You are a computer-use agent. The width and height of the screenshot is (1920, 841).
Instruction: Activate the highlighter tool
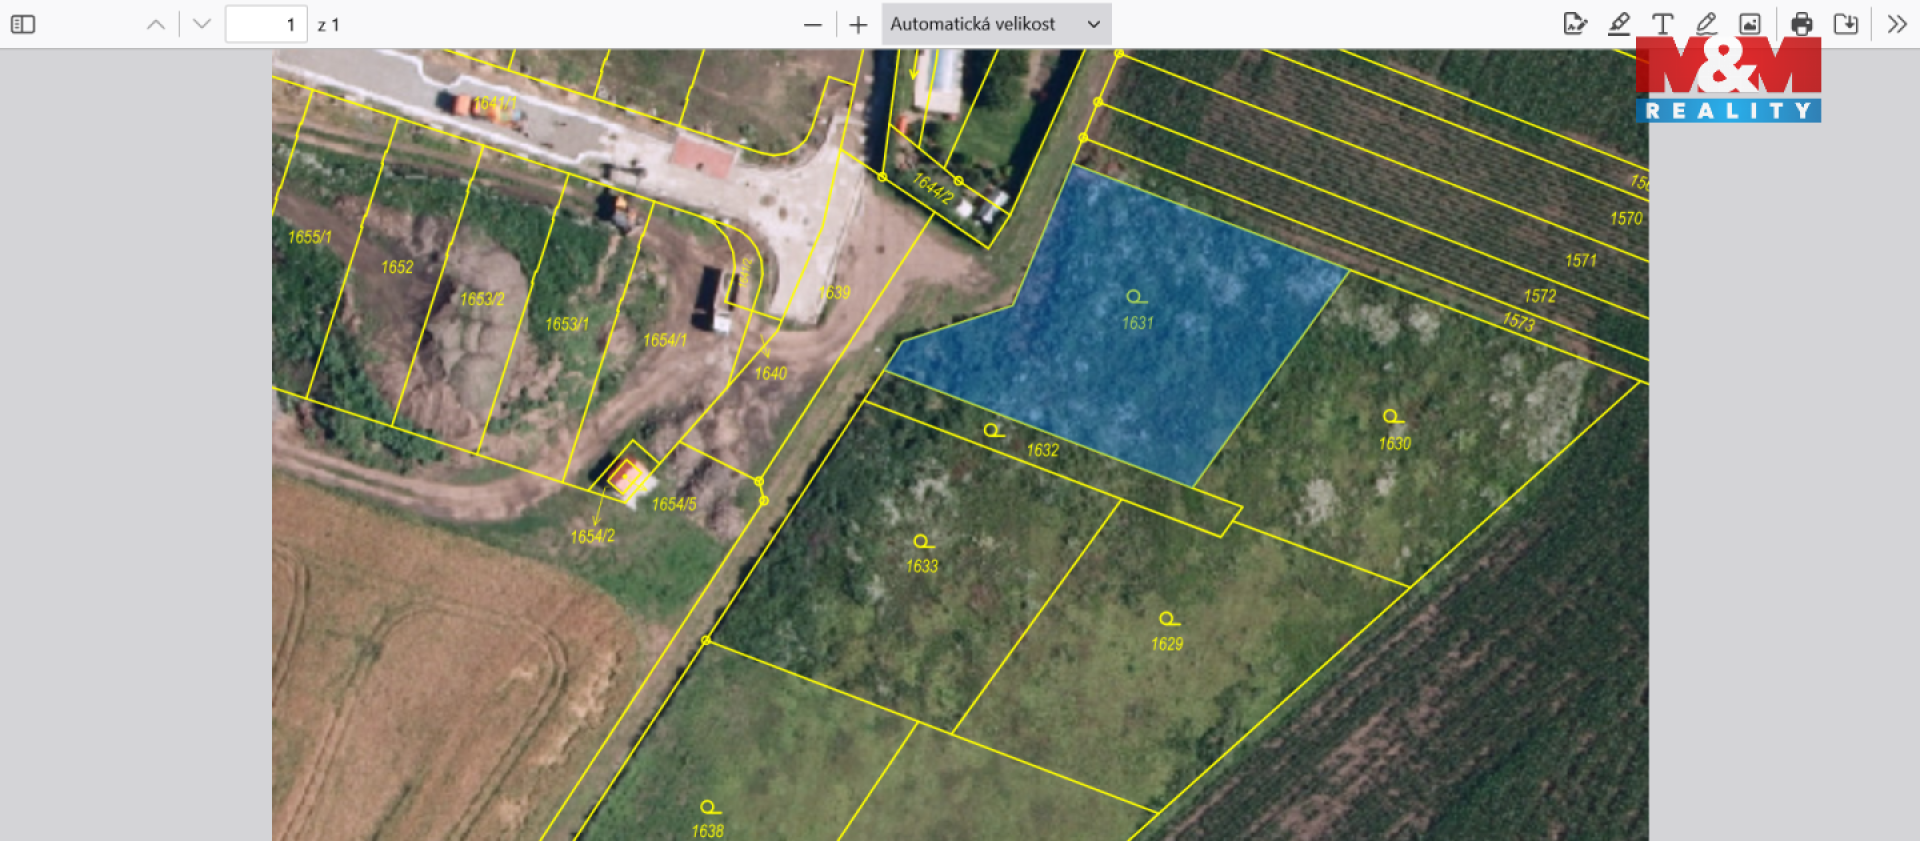pos(1619,24)
